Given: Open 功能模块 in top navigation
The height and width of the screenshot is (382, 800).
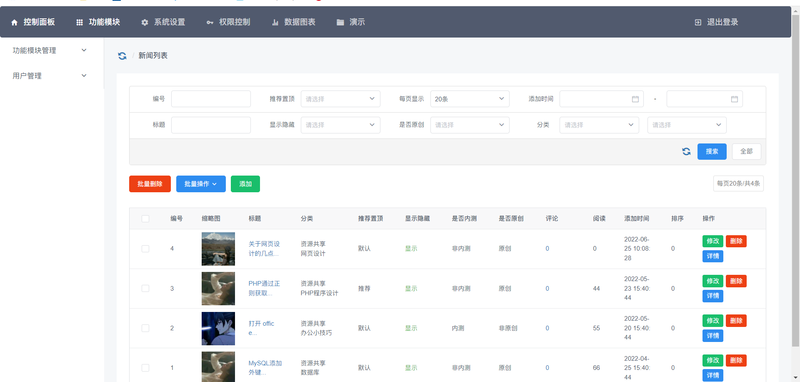Looking at the screenshot, I should (x=105, y=22).
